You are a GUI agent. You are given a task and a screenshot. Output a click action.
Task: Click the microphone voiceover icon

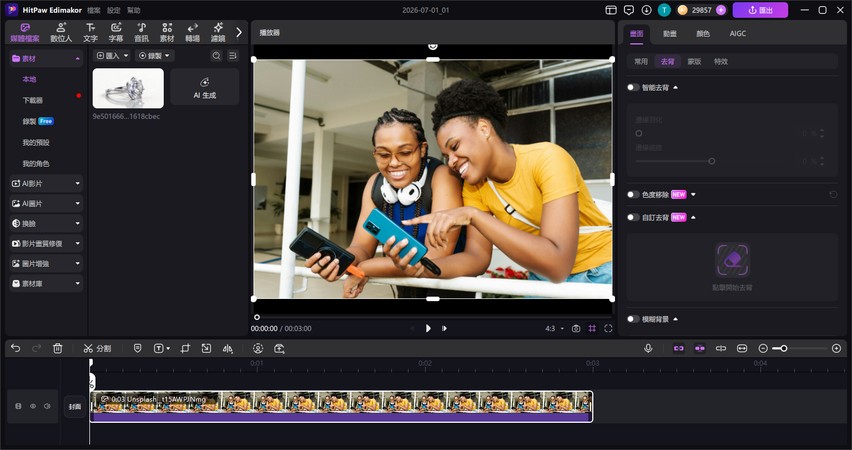648,348
